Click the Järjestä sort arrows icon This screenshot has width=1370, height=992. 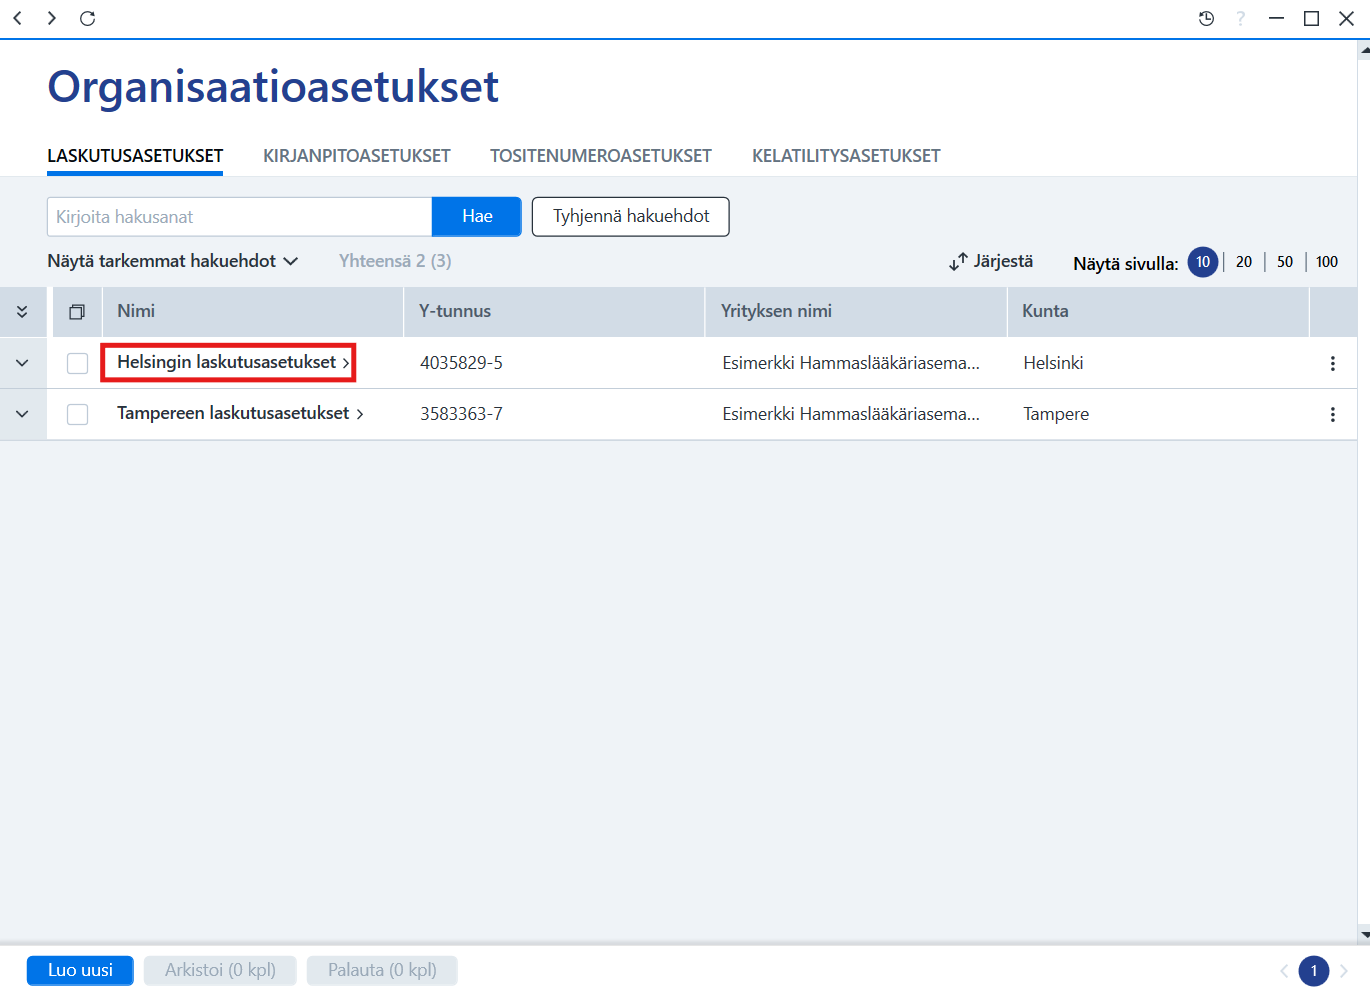958,262
